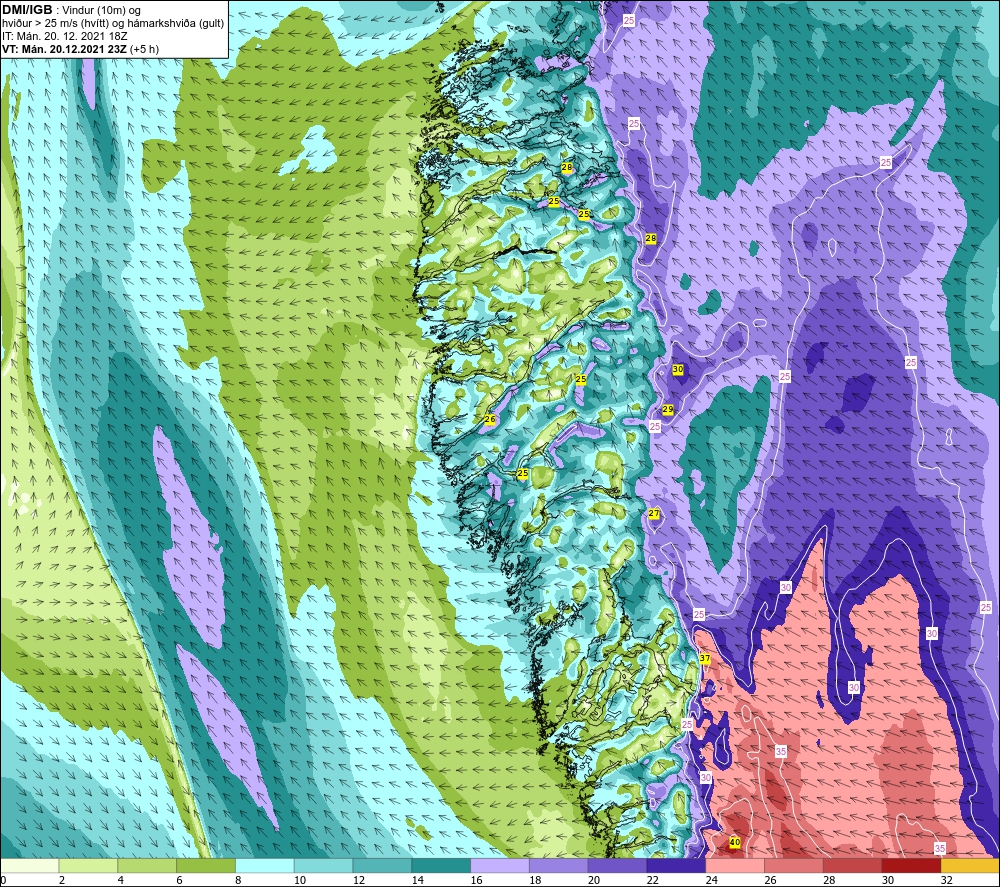Click the turquoise 10–12 m/s legend swatch

coord(324,865)
